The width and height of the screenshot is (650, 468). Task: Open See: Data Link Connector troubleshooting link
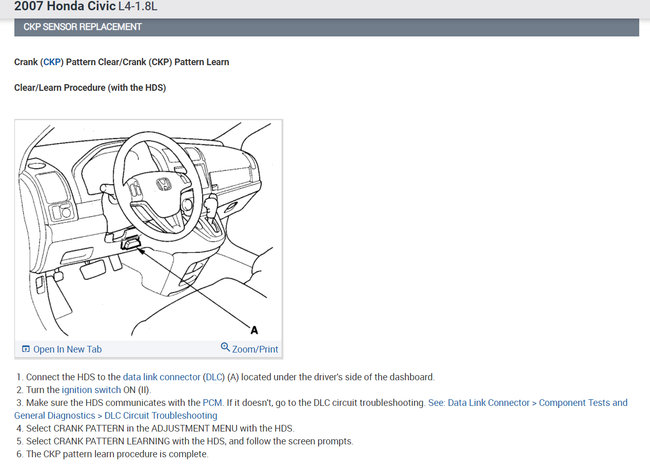click(x=321, y=409)
